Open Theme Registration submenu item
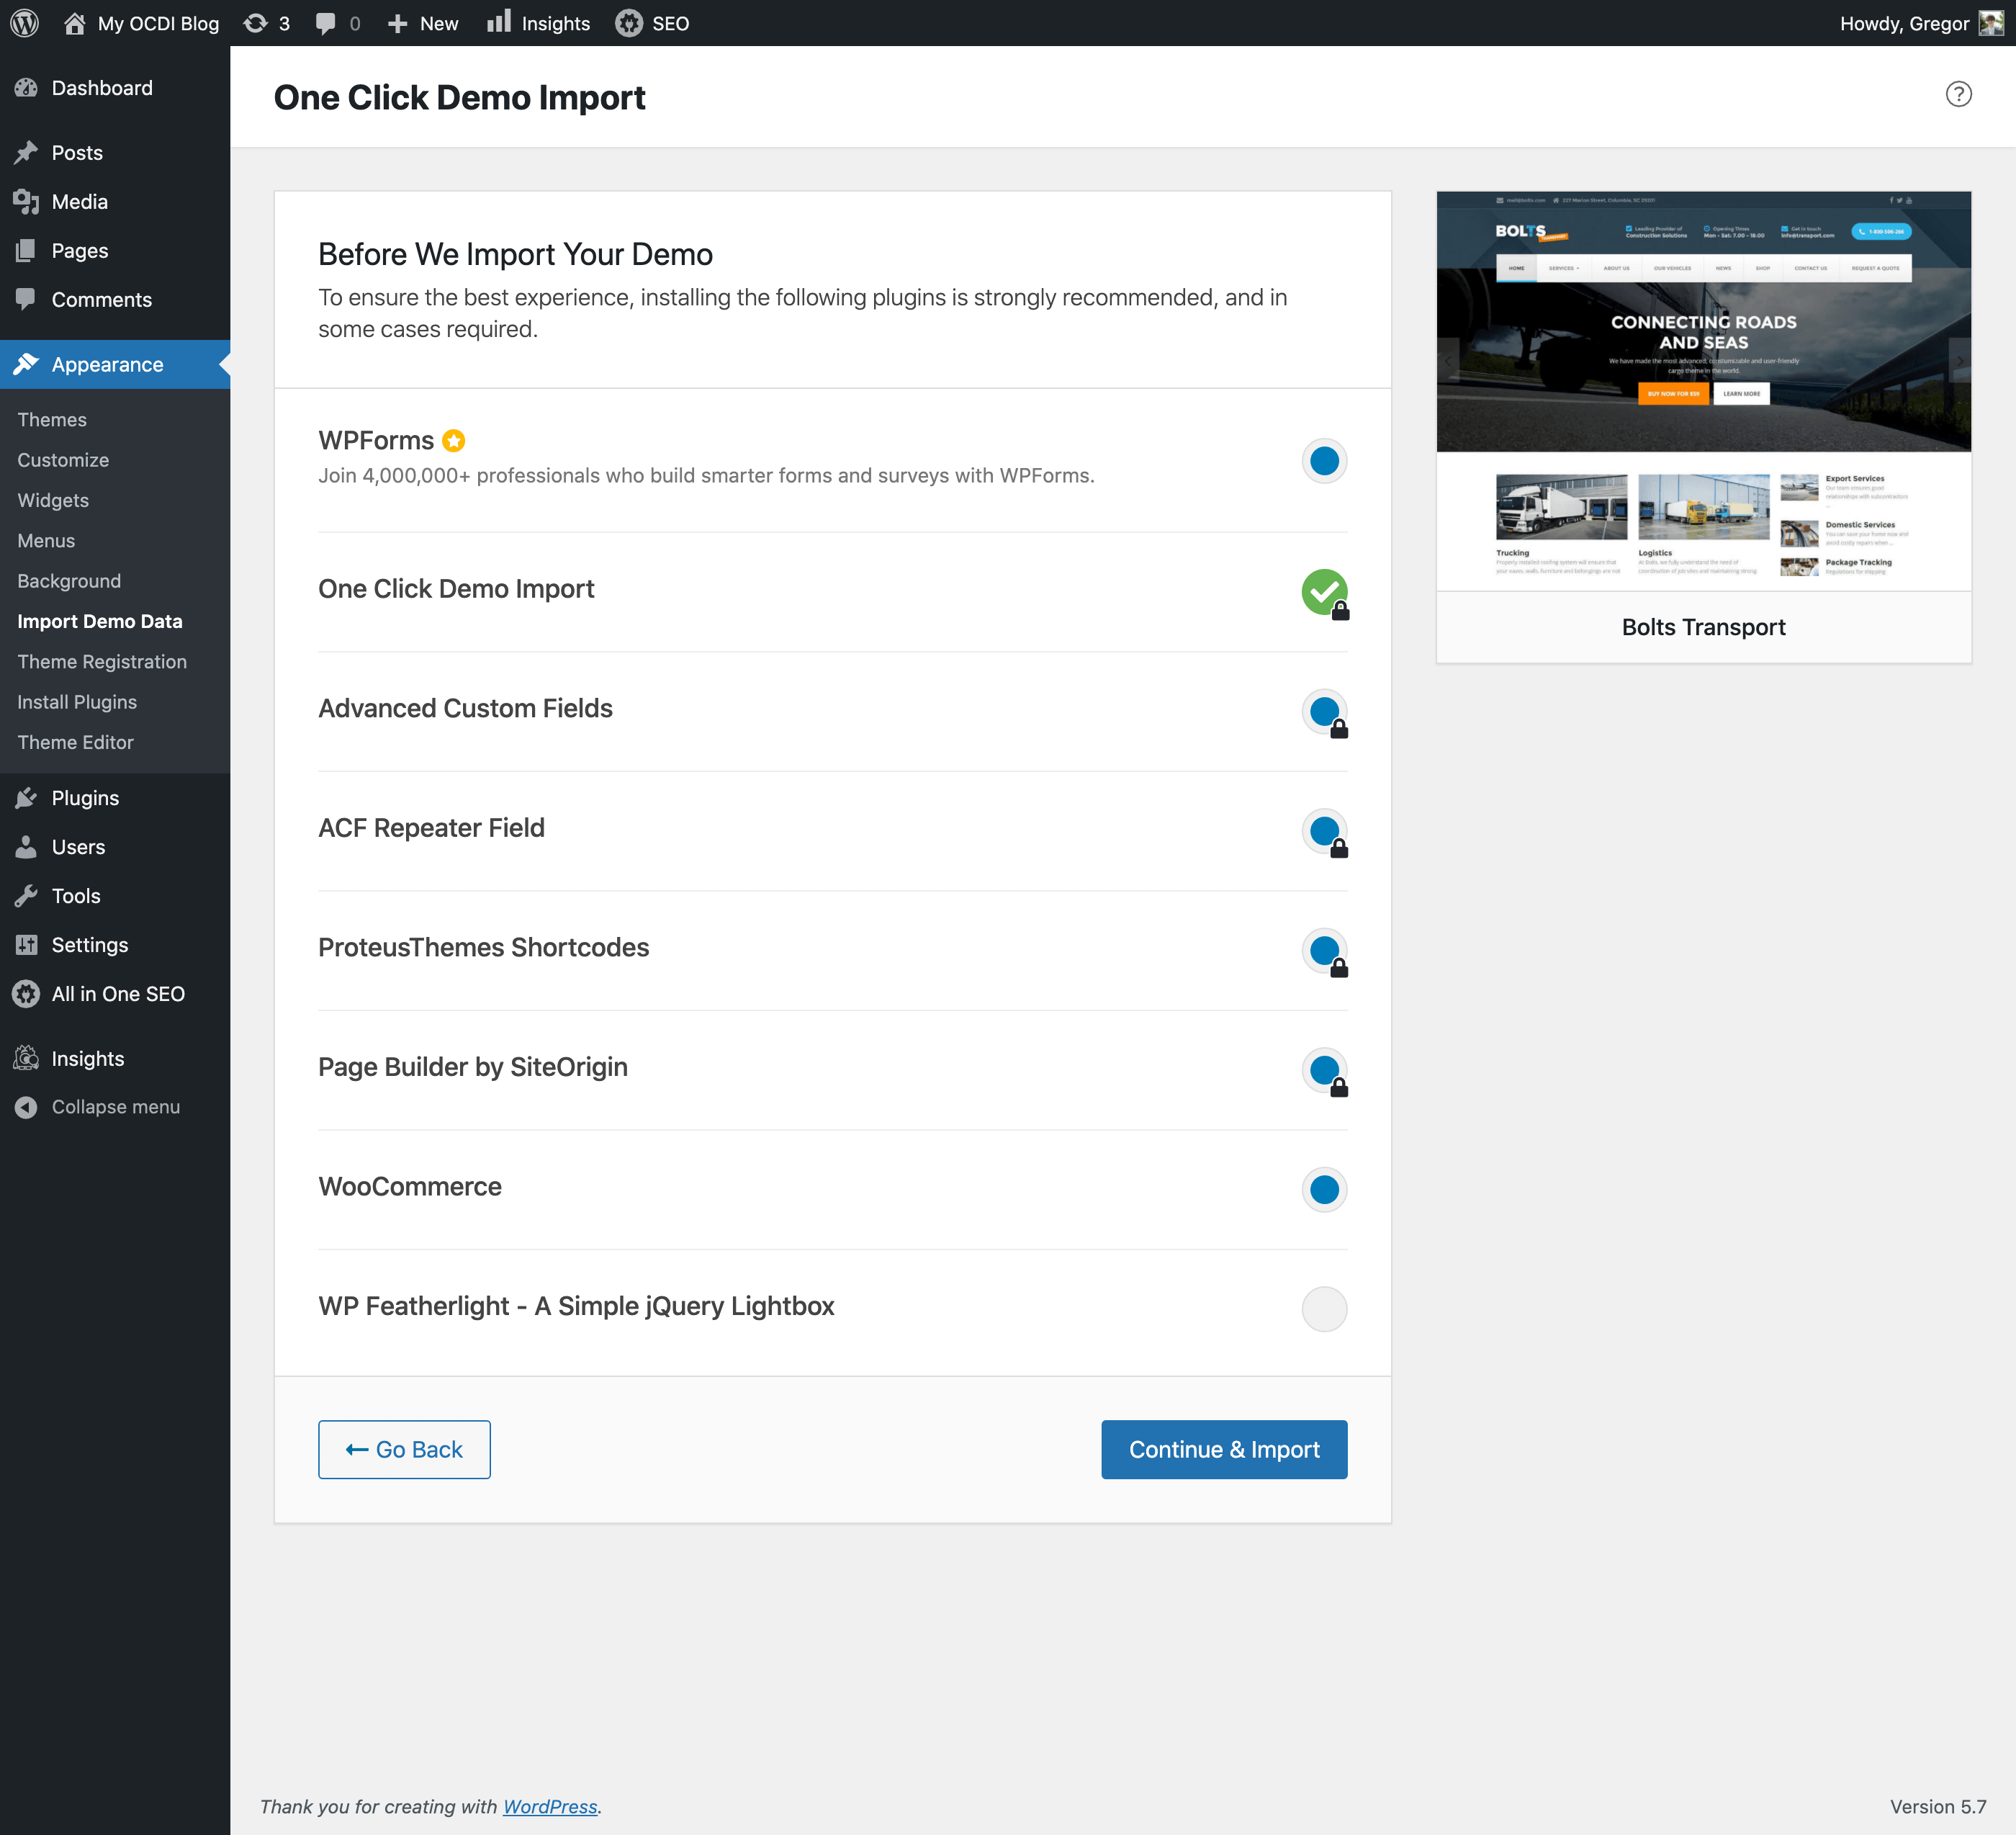2016x1835 pixels. point(102,661)
